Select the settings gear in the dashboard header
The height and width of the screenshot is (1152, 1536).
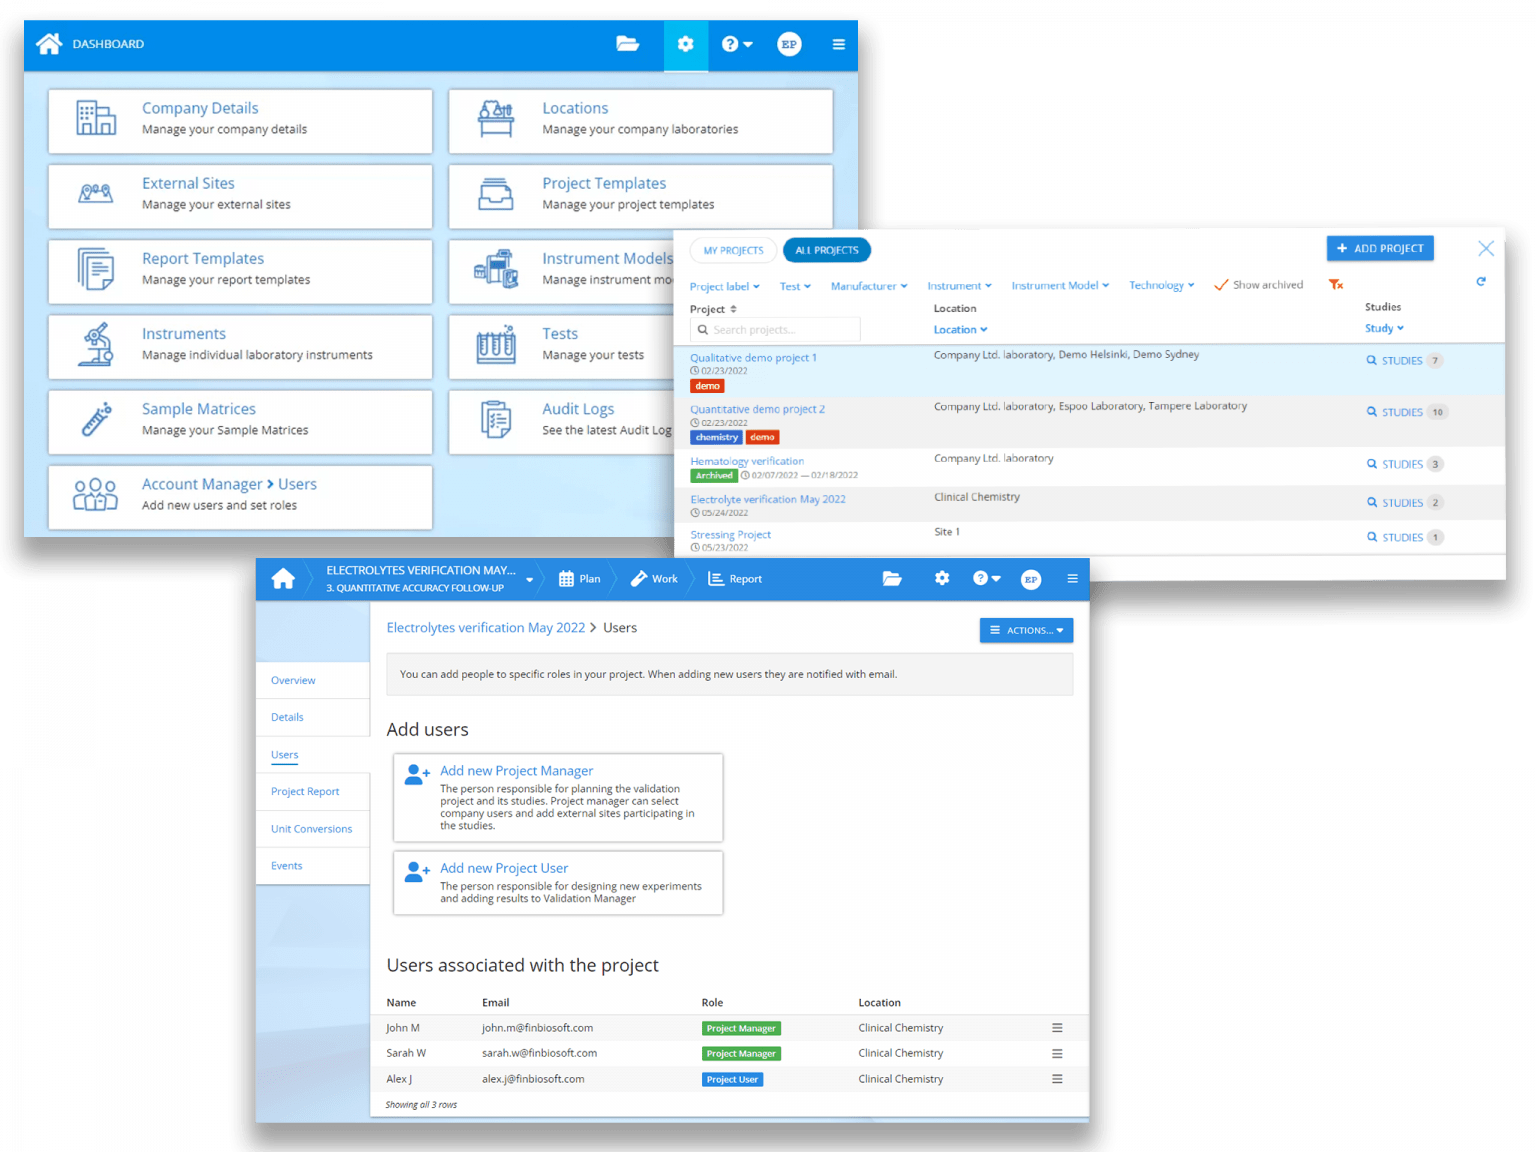point(686,44)
